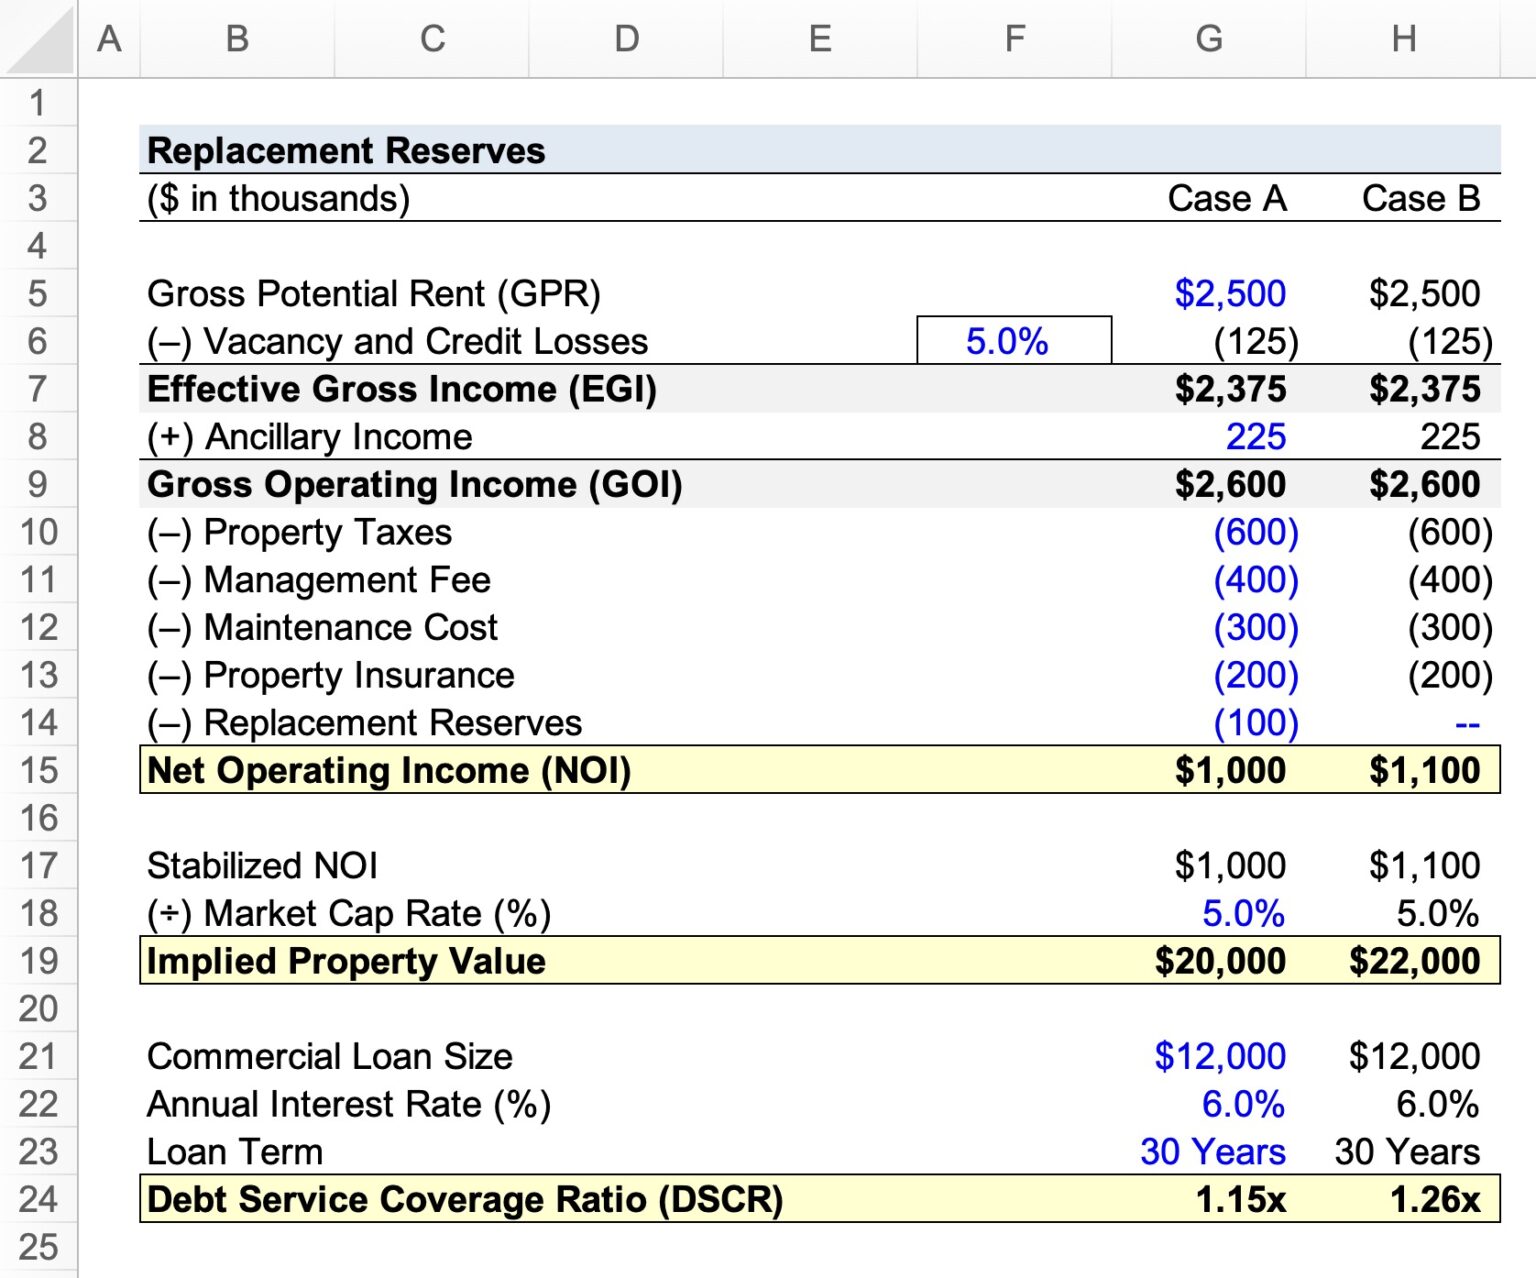1536x1278 pixels.
Task: Select row header 24
Action: 40,1199
